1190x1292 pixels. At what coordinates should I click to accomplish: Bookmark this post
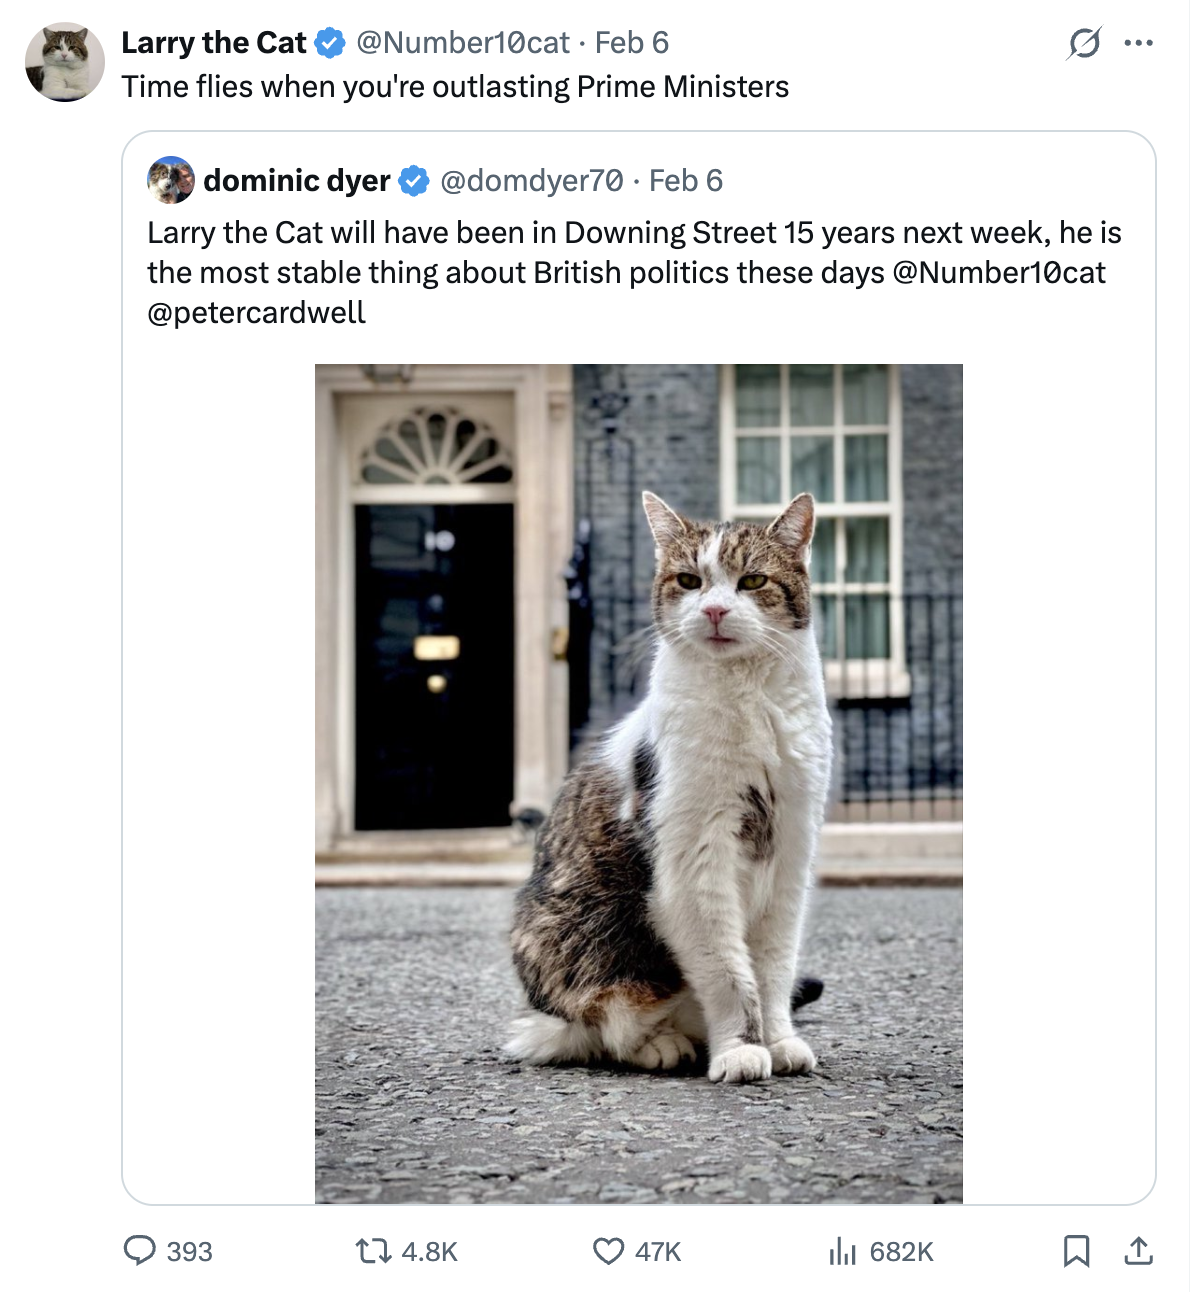click(x=1076, y=1251)
